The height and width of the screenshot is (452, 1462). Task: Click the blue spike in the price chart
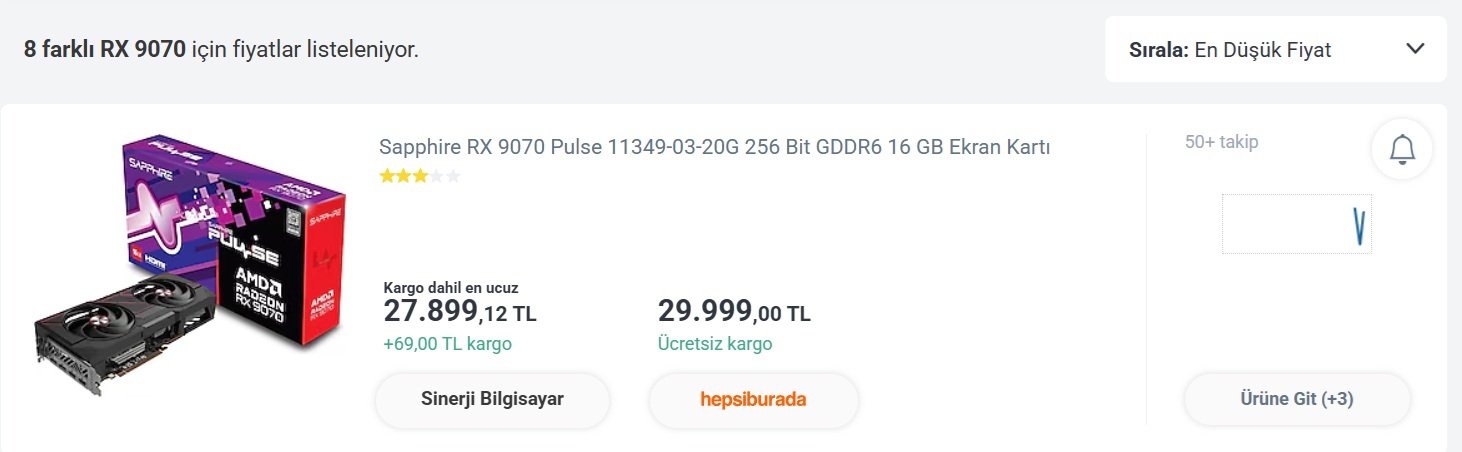click(x=1358, y=226)
